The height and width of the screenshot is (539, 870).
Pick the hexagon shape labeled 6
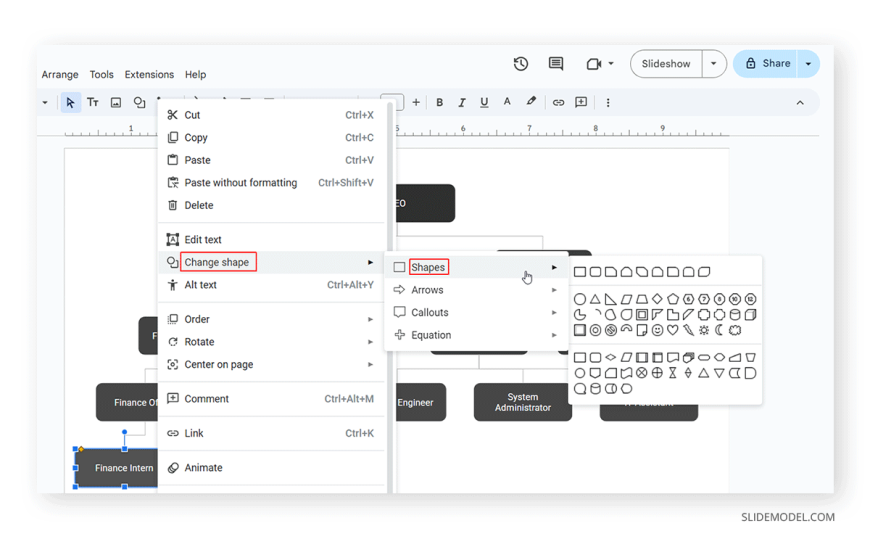tap(689, 299)
